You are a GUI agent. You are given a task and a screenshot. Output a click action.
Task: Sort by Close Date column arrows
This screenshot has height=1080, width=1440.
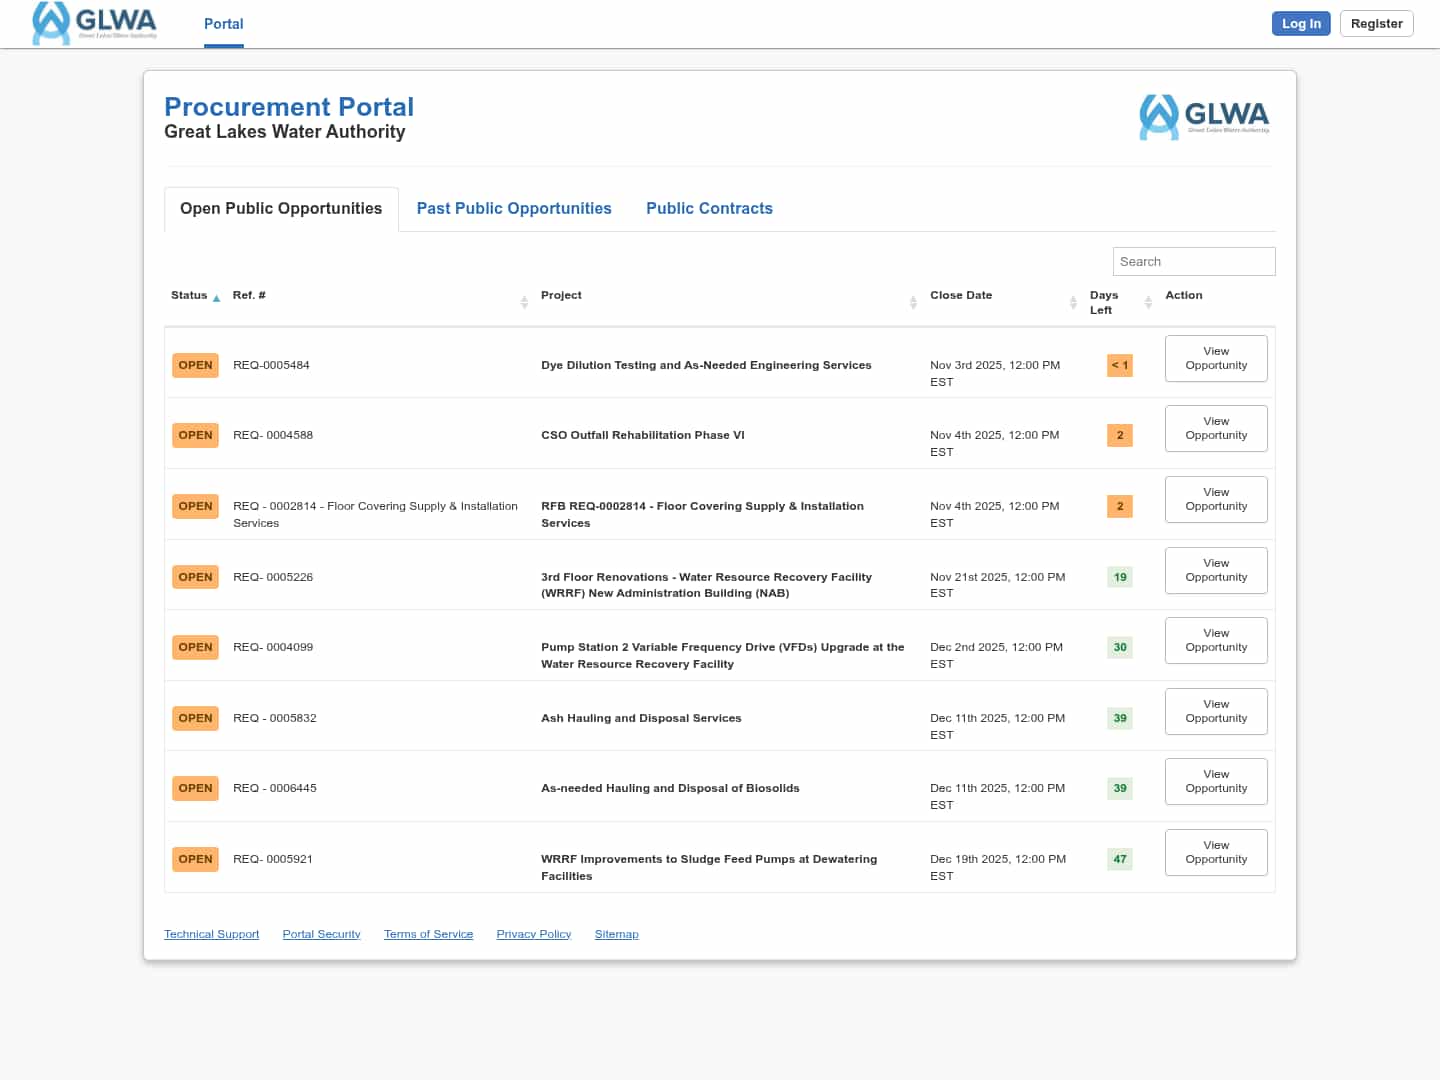point(1072,302)
